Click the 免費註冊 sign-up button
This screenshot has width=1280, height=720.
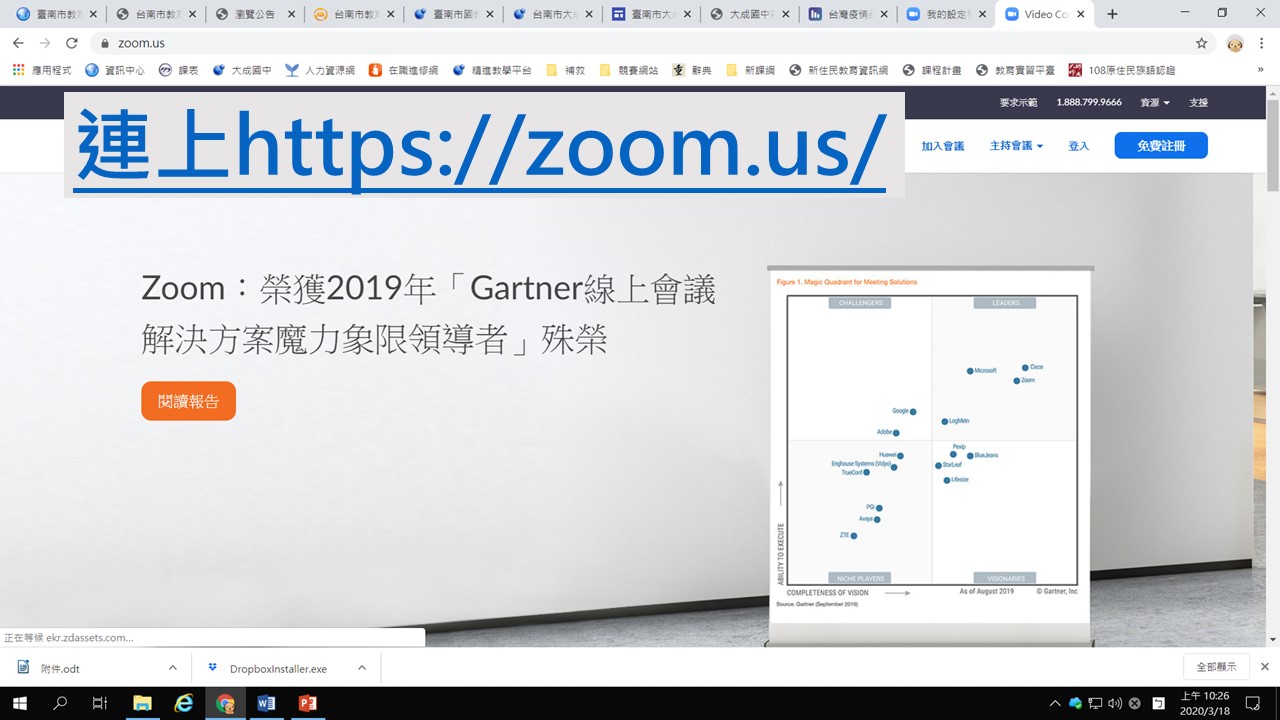[x=1160, y=146]
